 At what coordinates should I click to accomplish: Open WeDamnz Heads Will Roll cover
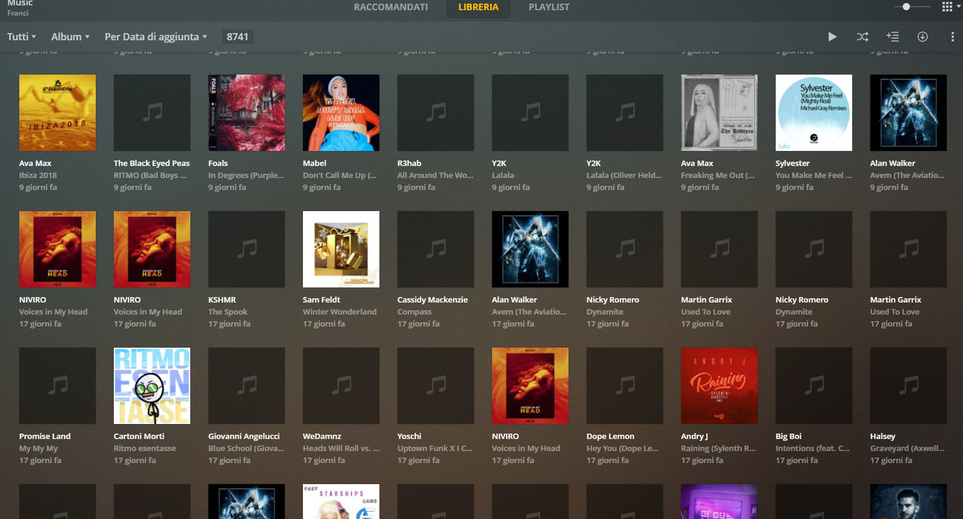[x=341, y=385]
